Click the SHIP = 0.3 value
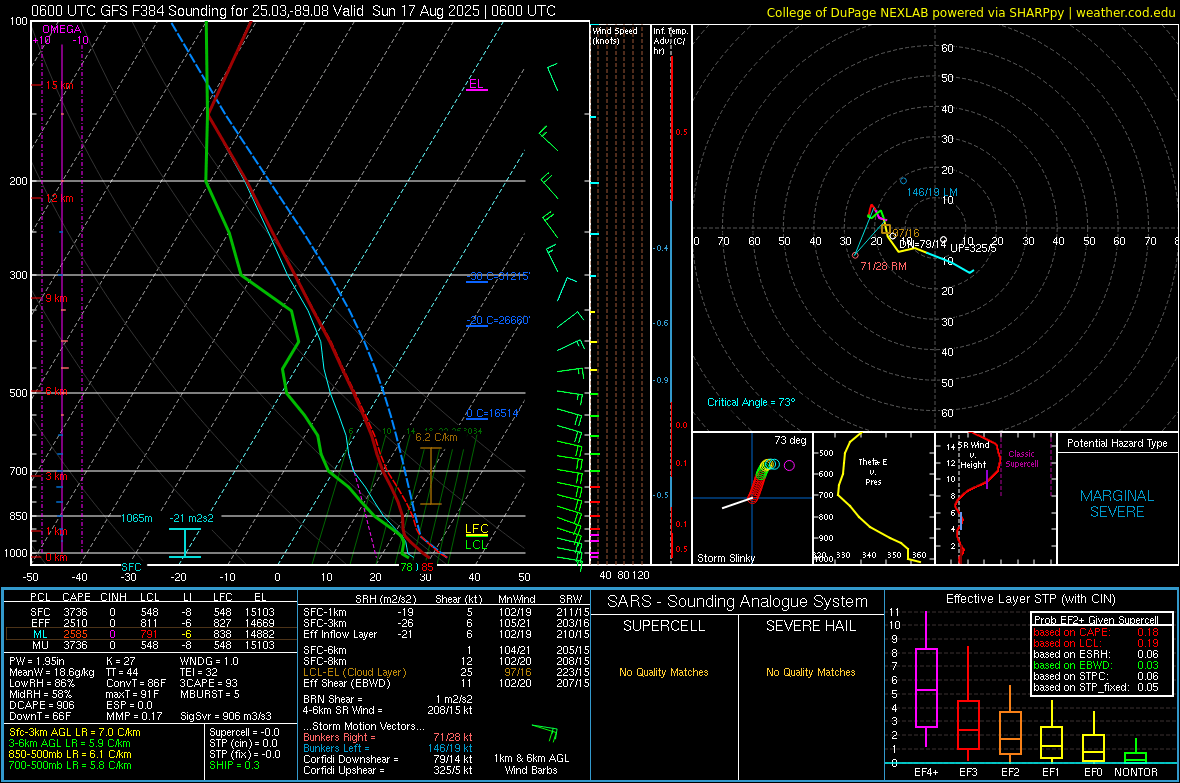Image resolution: width=1180 pixels, height=783 pixels. [x=234, y=765]
